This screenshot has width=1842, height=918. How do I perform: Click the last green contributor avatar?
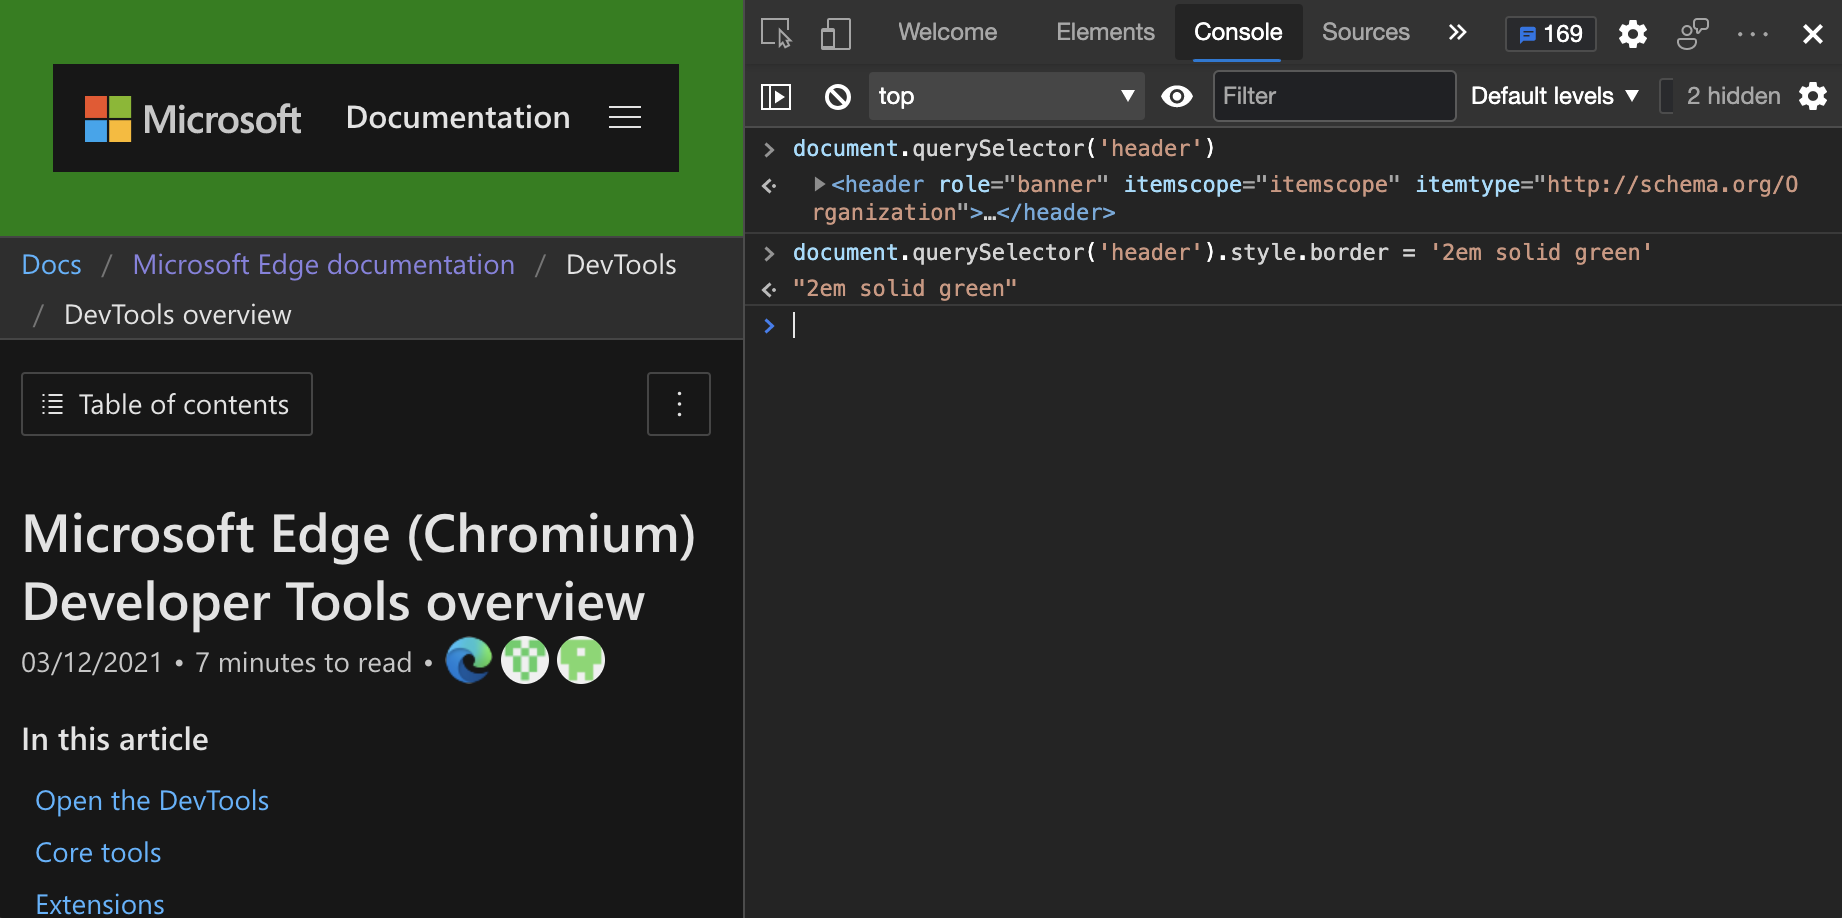[581, 660]
